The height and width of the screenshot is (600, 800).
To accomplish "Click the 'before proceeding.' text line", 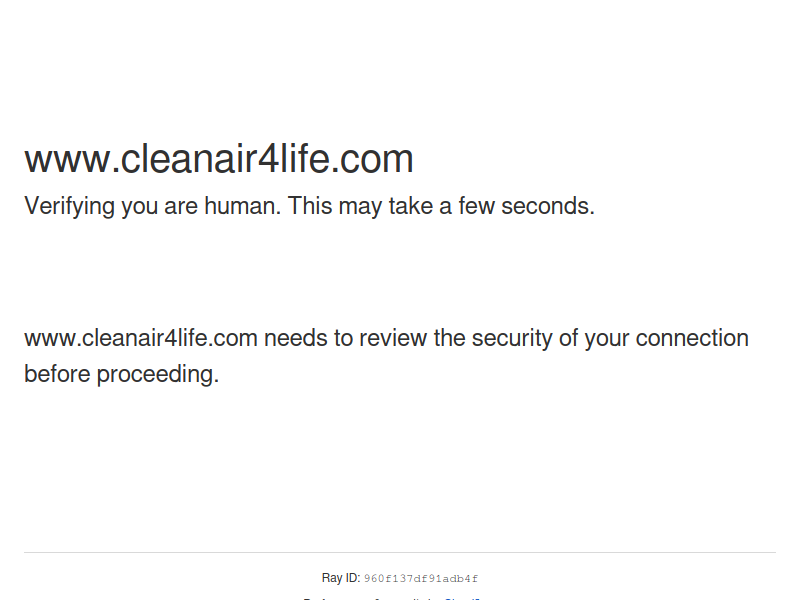I will pyautogui.click(x=121, y=374).
